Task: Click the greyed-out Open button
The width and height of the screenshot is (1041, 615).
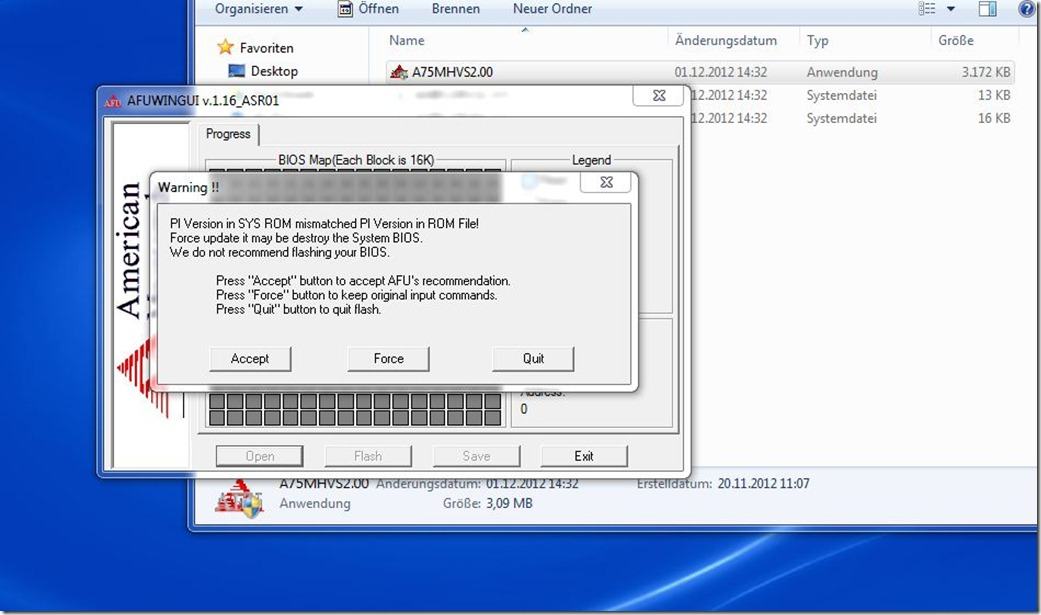Action: point(260,456)
